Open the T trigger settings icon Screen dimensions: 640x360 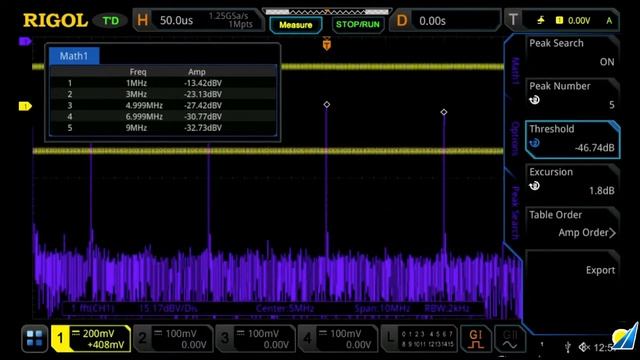[x=513, y=20]
